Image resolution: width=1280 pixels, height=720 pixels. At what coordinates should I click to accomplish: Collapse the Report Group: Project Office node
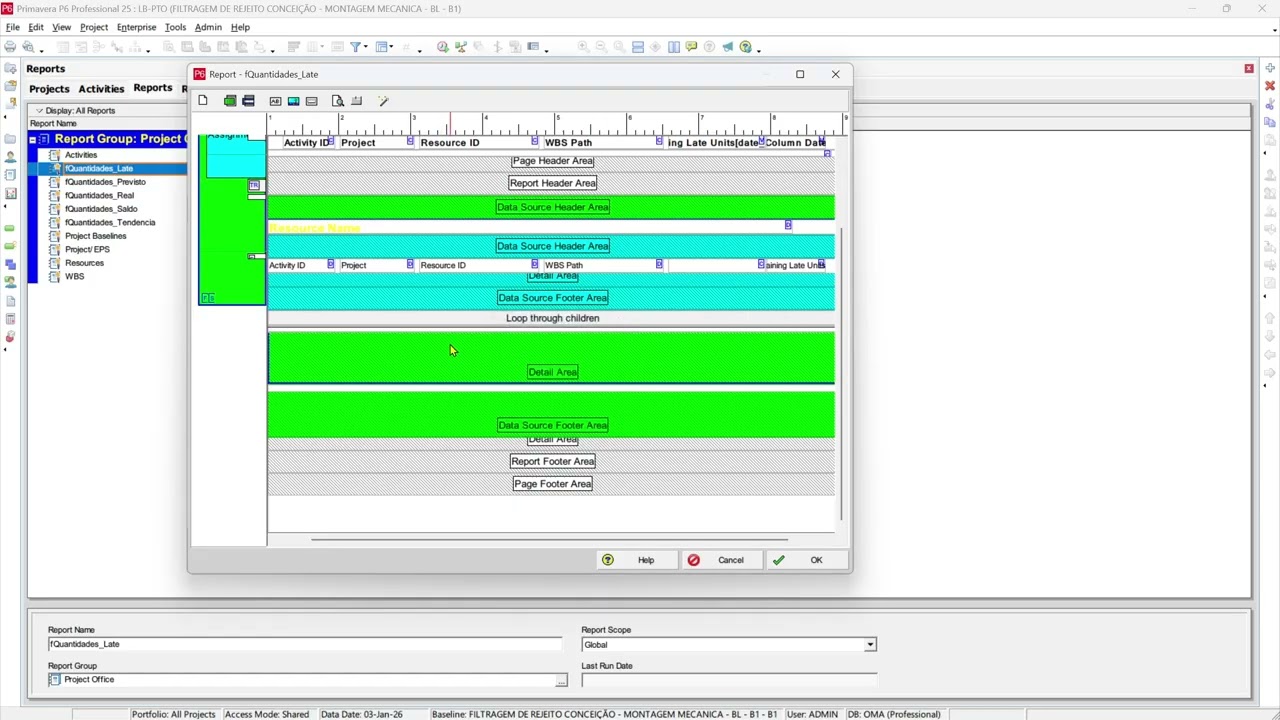tap(32, 139)
